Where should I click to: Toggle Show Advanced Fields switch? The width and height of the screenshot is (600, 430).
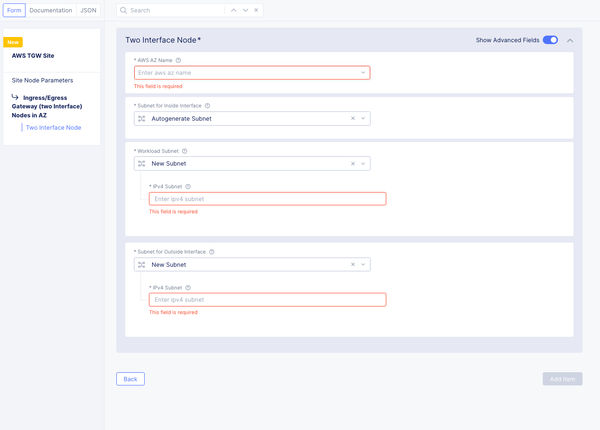pyautogui.click(x=550, y=40)
